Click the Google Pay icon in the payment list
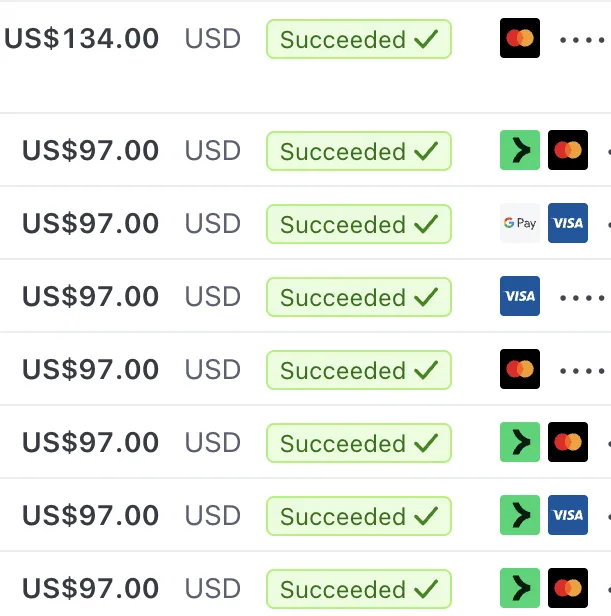 point(519,223)
